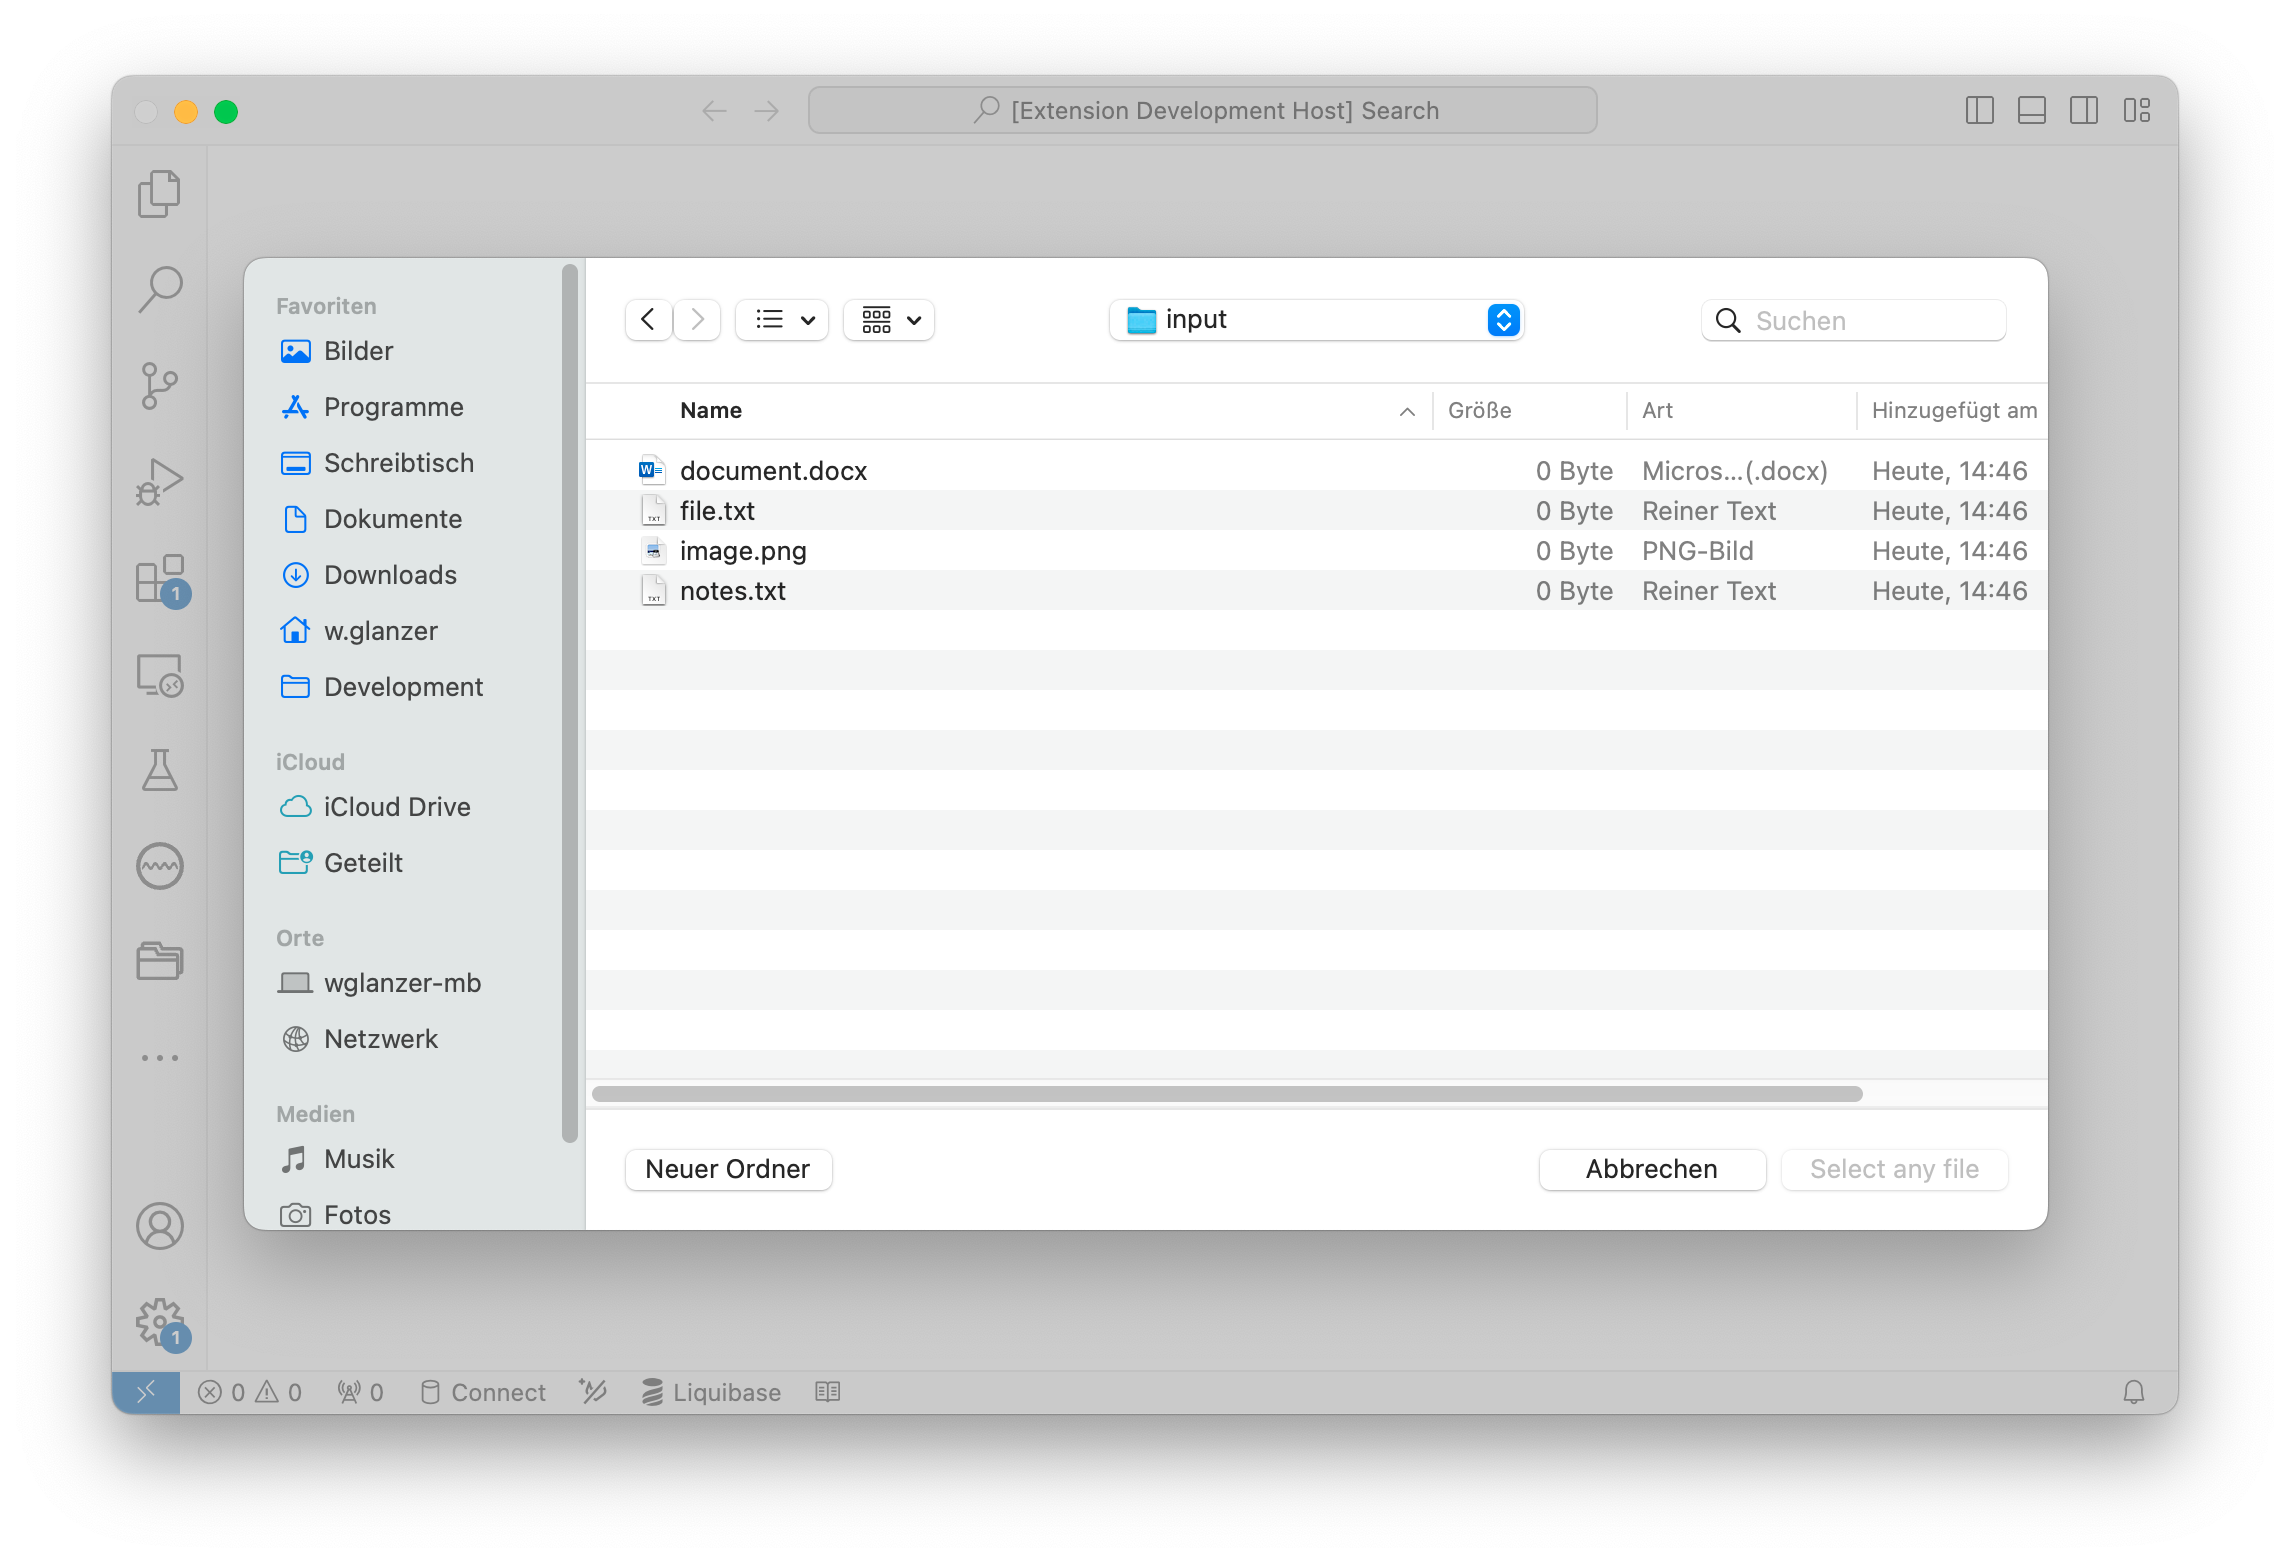Image resolution: width=2290 pixels, height=1562 pixels.
Task: Click the Search magnifier in activity bar
Action: point(159,289)
